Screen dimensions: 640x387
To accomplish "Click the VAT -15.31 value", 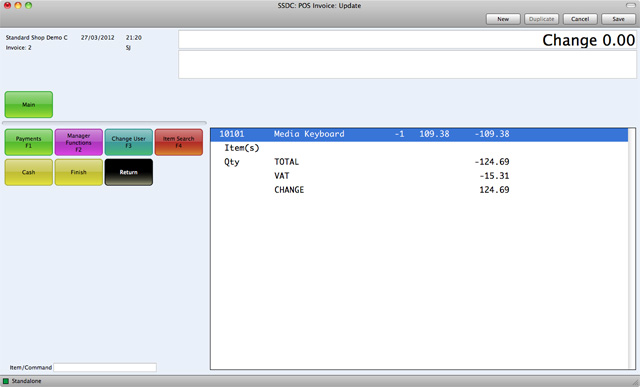I will tap(494, 176).
